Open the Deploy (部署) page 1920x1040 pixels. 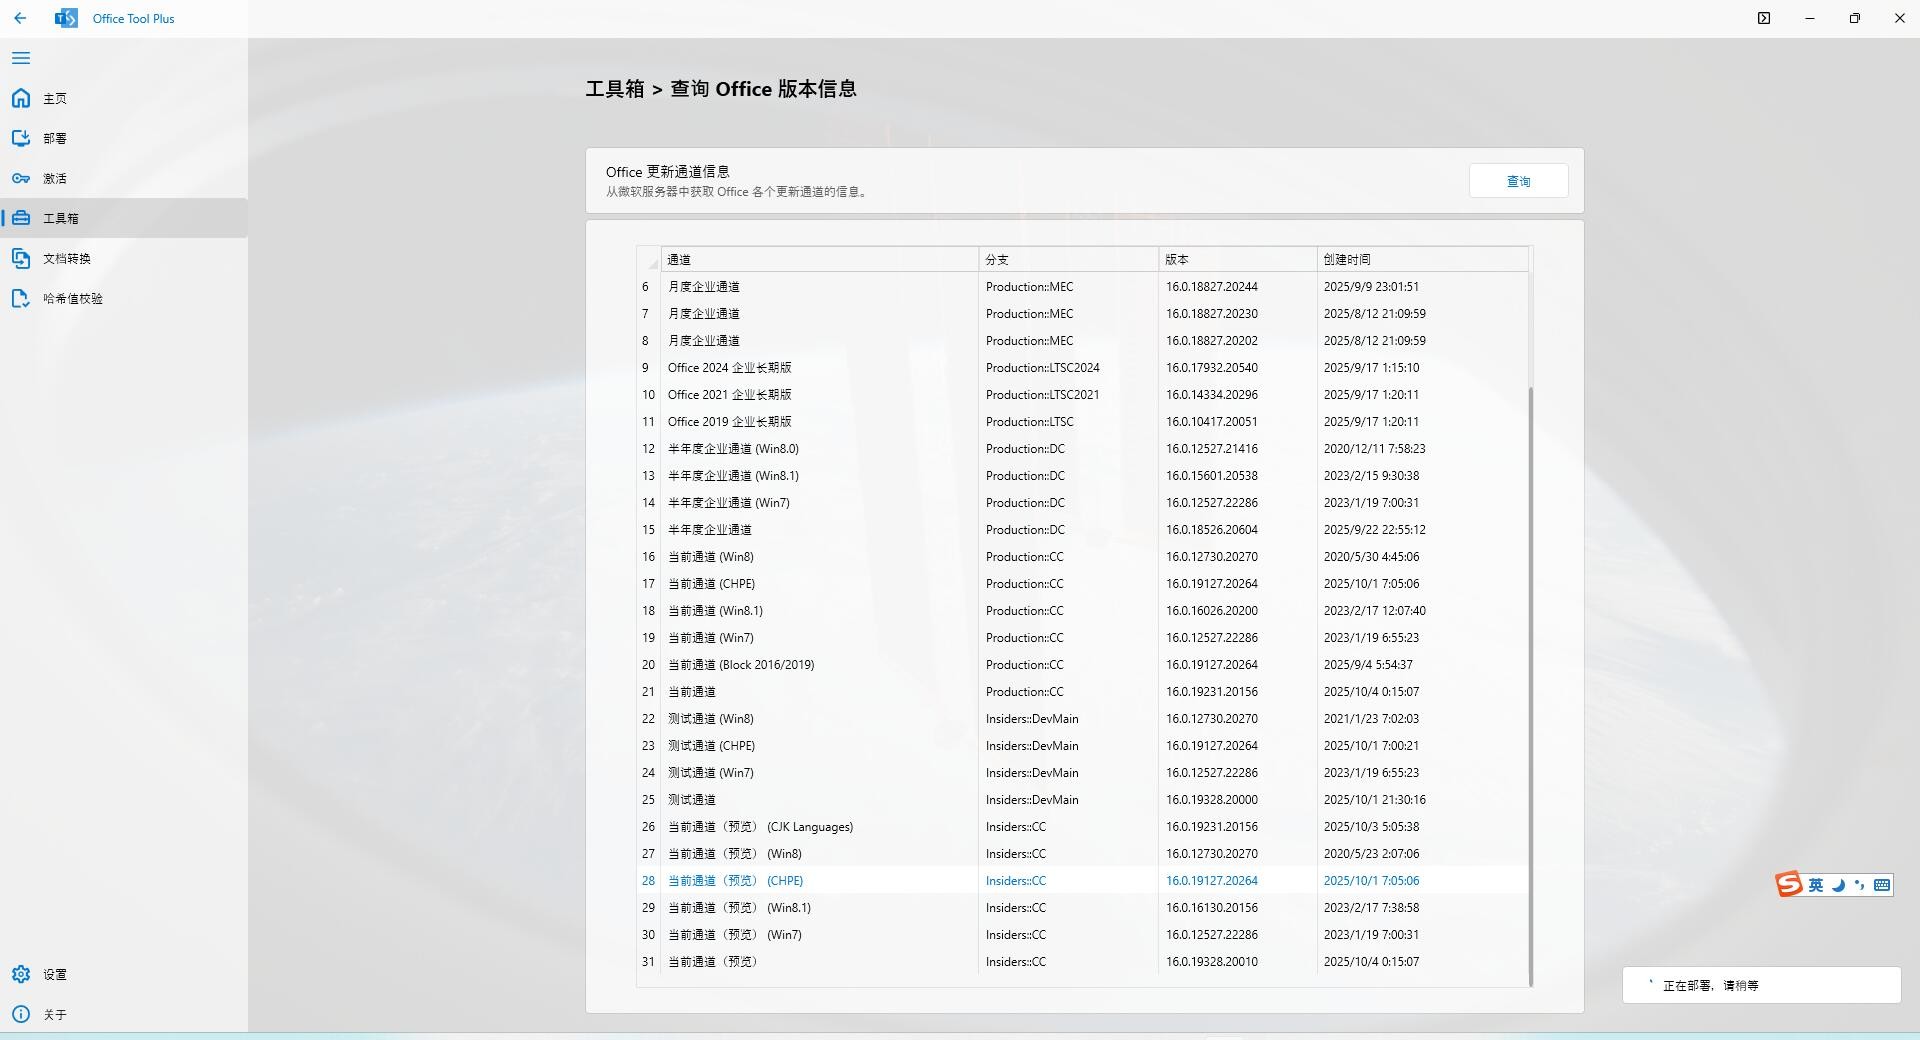click(55, 138)
